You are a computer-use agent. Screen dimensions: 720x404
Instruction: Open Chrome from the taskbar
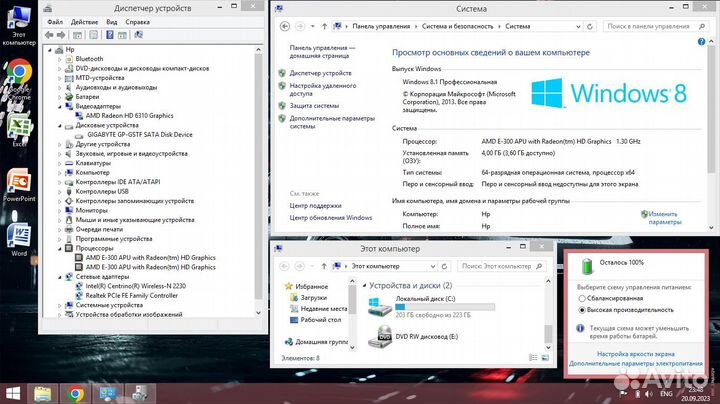pos(76,394)
